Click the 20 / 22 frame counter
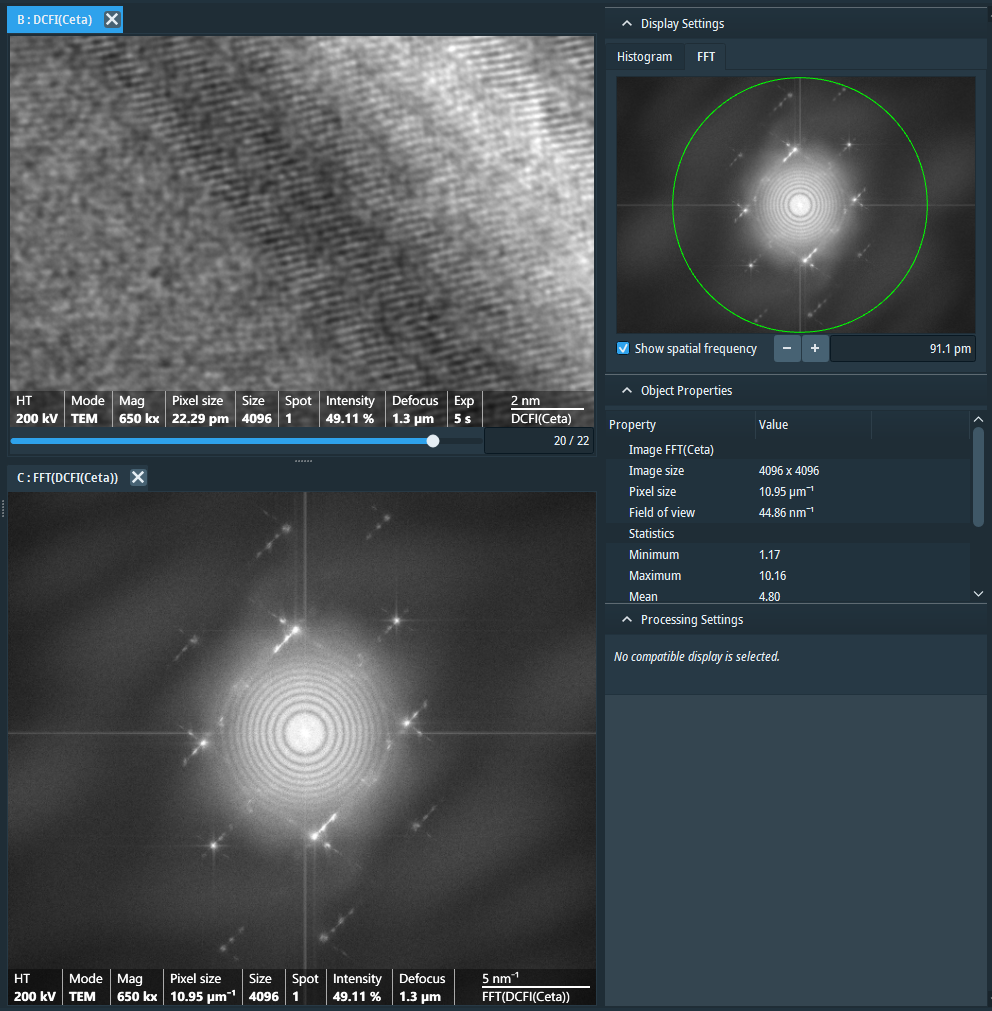The image size is (992, 1011). tap(539, 440)
